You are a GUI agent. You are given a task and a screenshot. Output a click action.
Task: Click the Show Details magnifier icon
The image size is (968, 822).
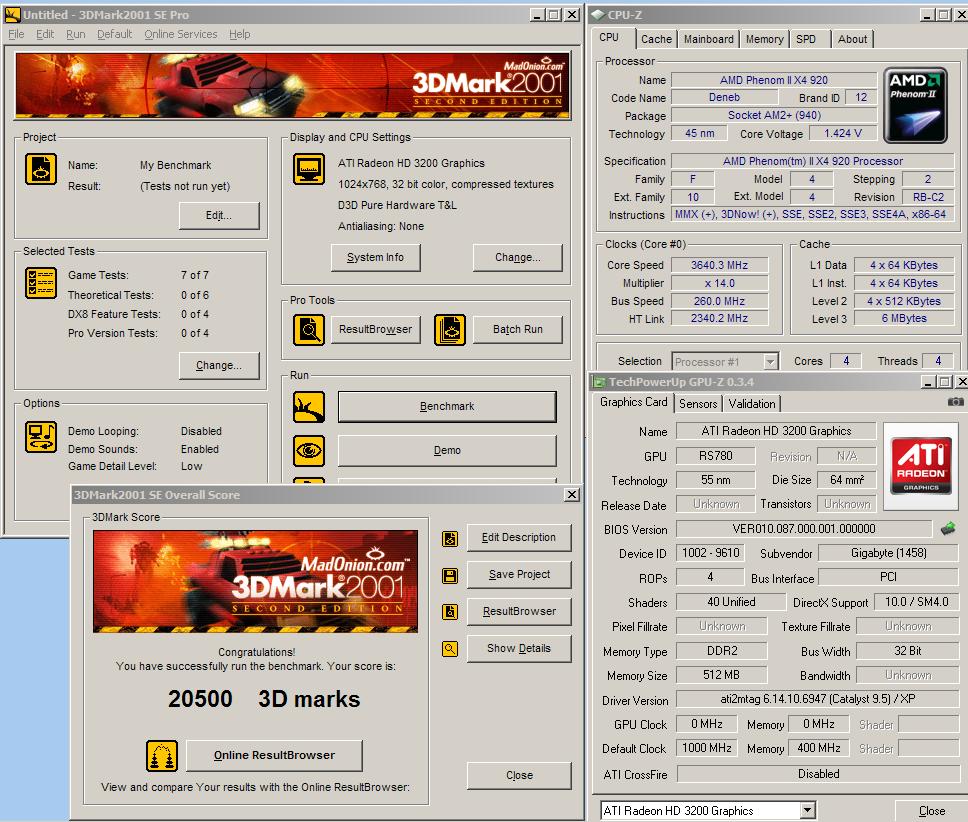pyautogui.click(x=450, y=649)
